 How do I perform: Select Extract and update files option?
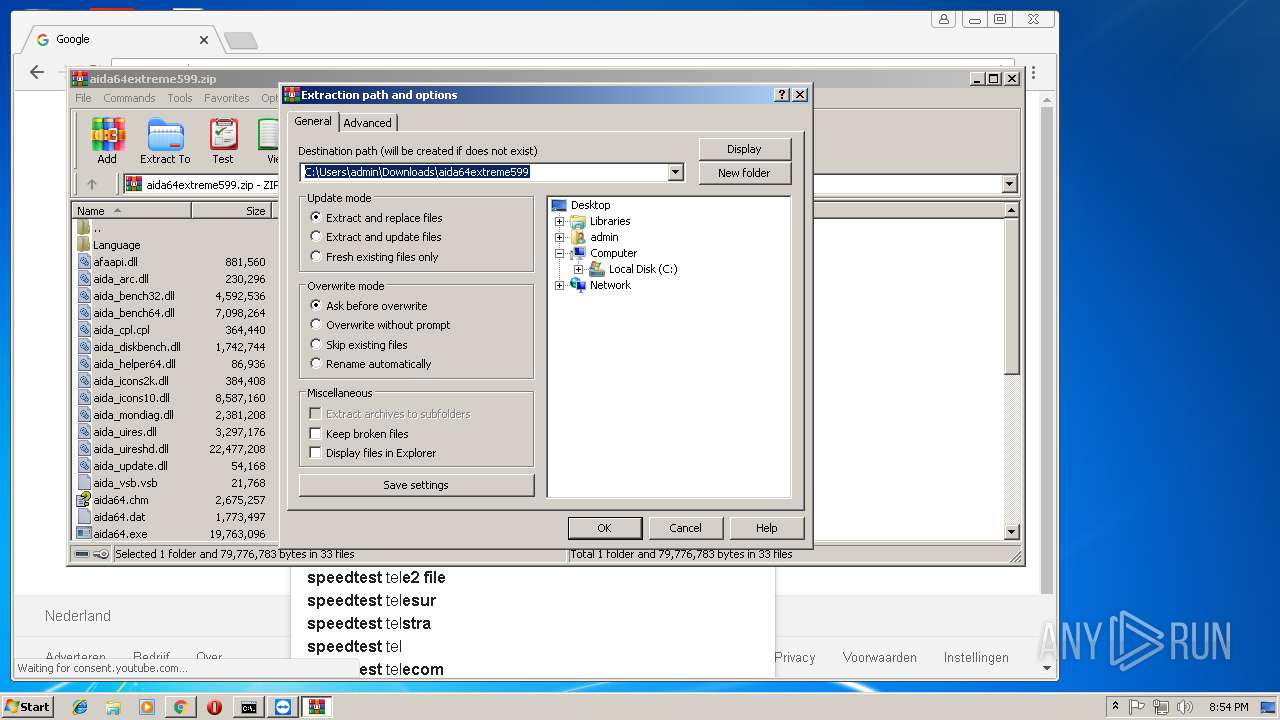click(316, 237)
